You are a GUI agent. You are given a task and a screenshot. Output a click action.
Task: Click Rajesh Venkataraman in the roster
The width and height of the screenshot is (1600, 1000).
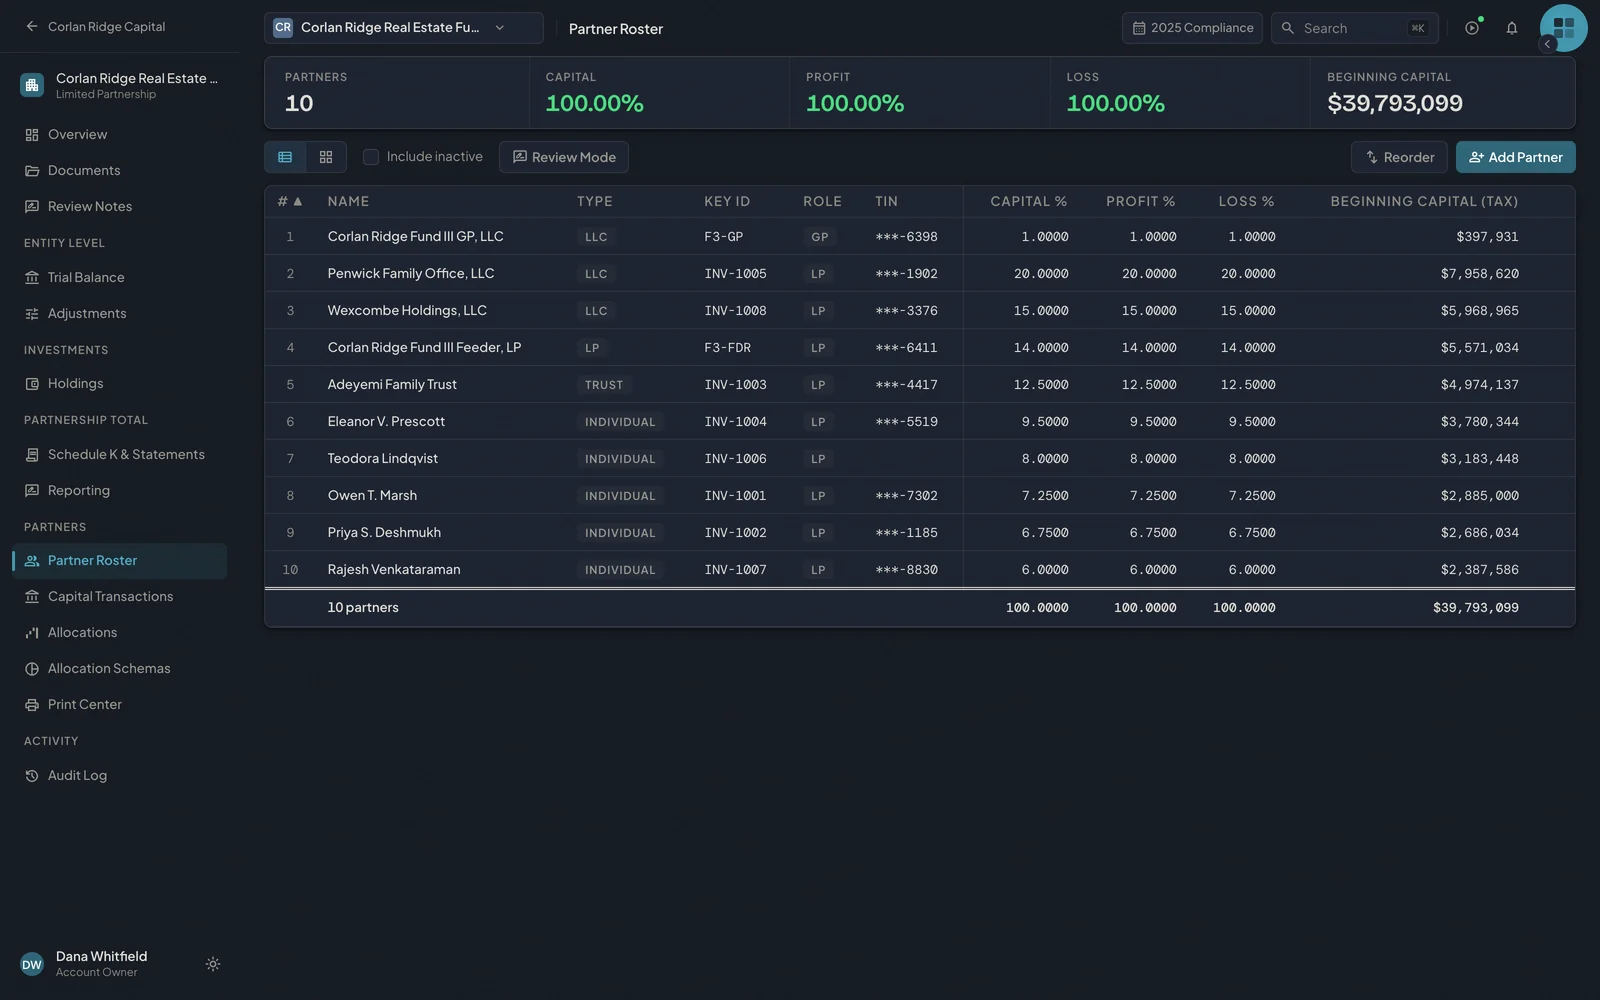pyautogui.click(x=394, y=569)
